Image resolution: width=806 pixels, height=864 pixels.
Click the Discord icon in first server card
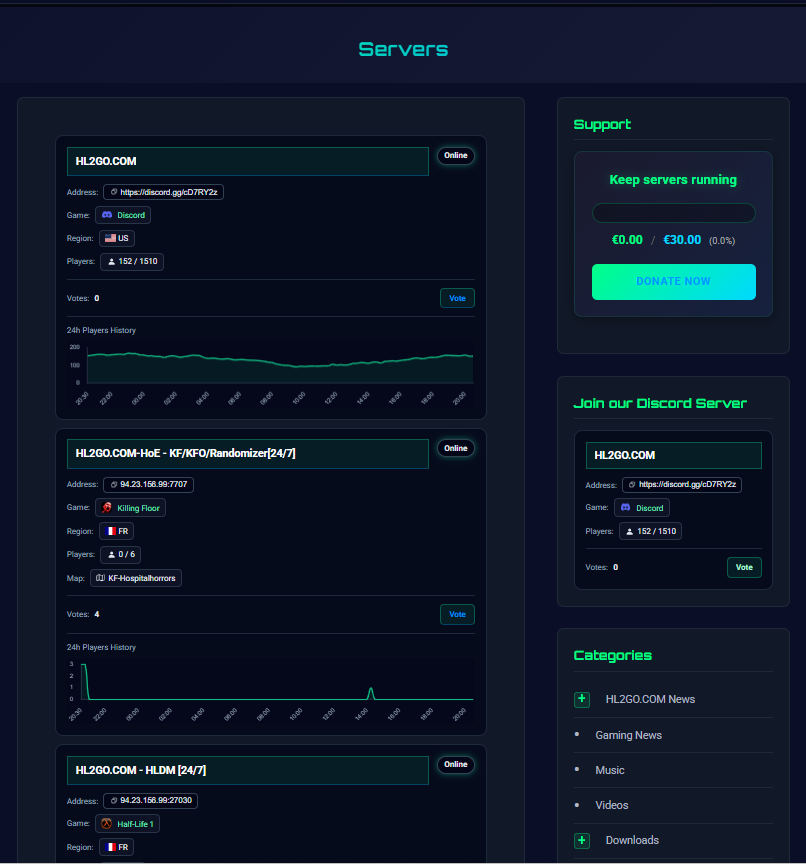tap(107, 215)
